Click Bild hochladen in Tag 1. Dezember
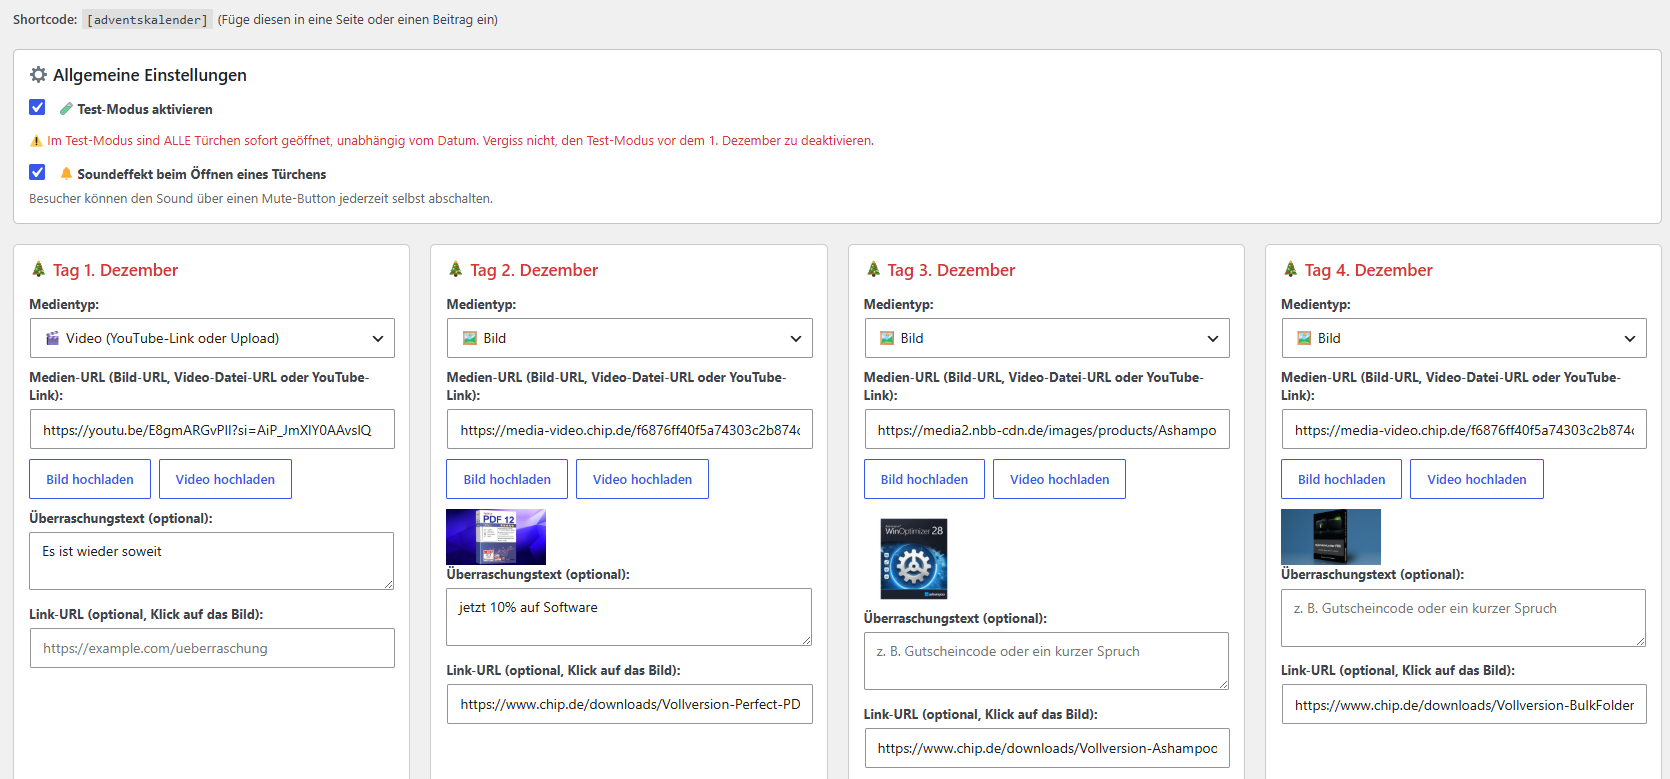Screen dimensions: 1670x779 click(x=90, y=479)
